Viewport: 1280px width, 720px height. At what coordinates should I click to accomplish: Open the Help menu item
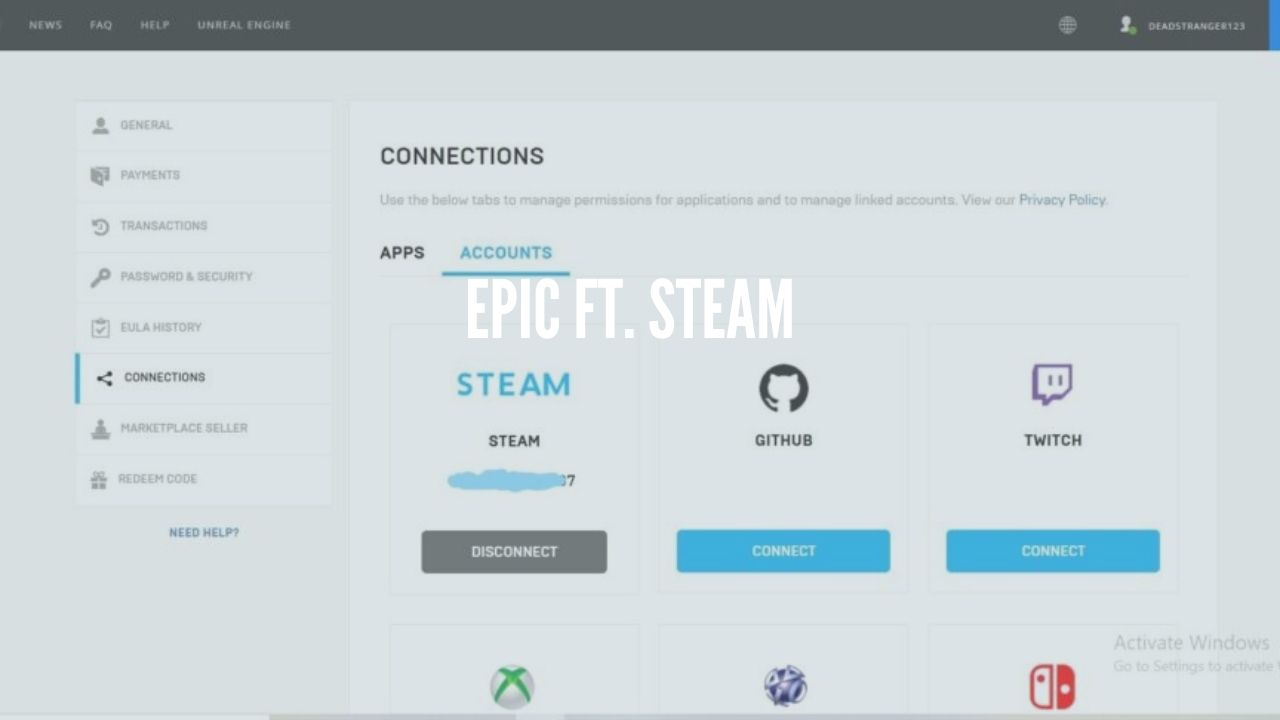(x=155, y=25)
